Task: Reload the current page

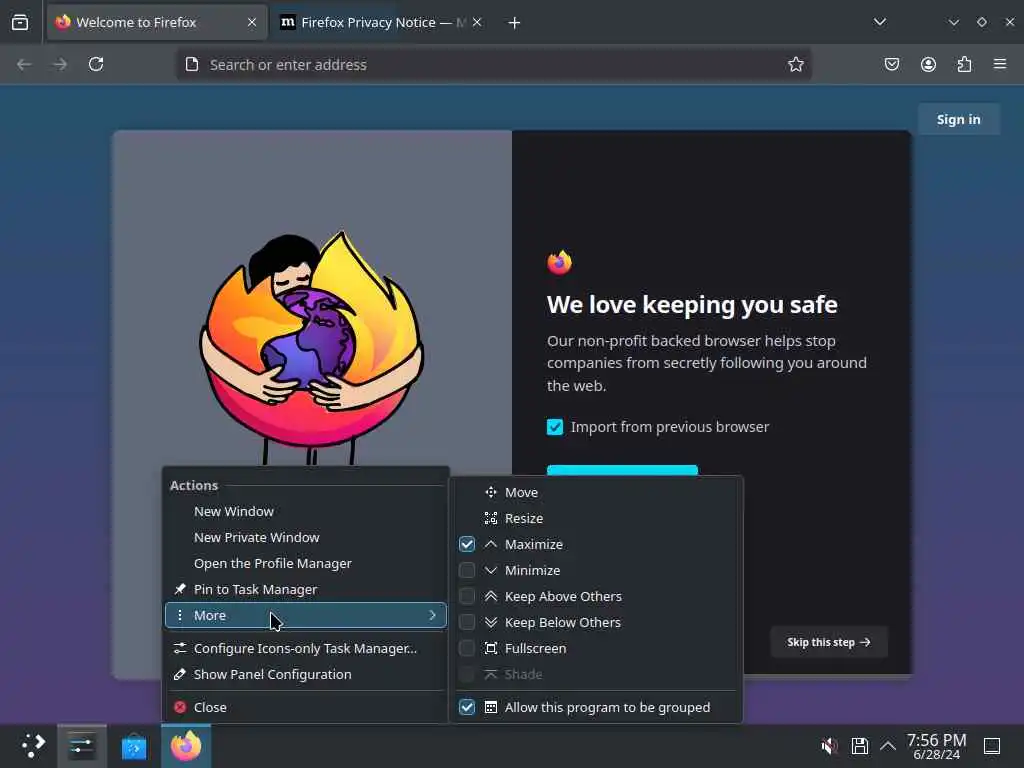Action: click(96, 64)
